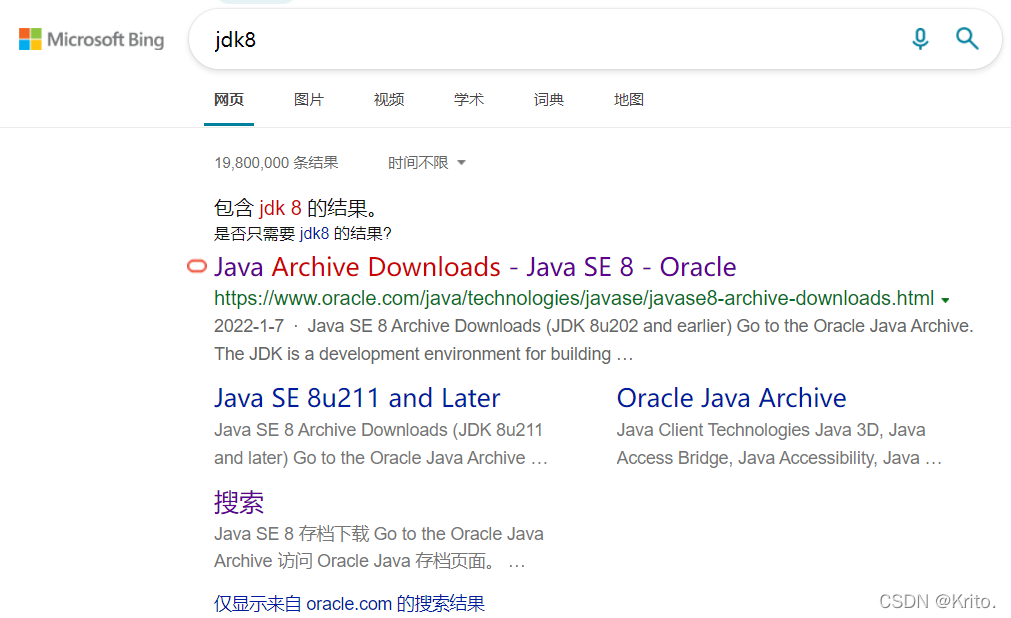Switch to the 地图 tab
The image size is (1011, 618).
coord(629,100)
